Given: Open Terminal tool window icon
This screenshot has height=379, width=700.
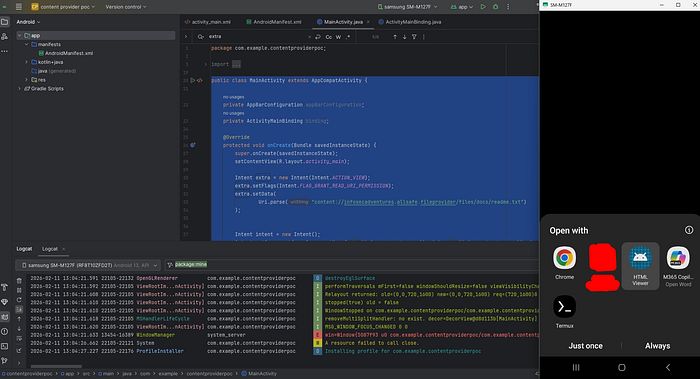Looking at the screenshot, I should pos(4,346).
